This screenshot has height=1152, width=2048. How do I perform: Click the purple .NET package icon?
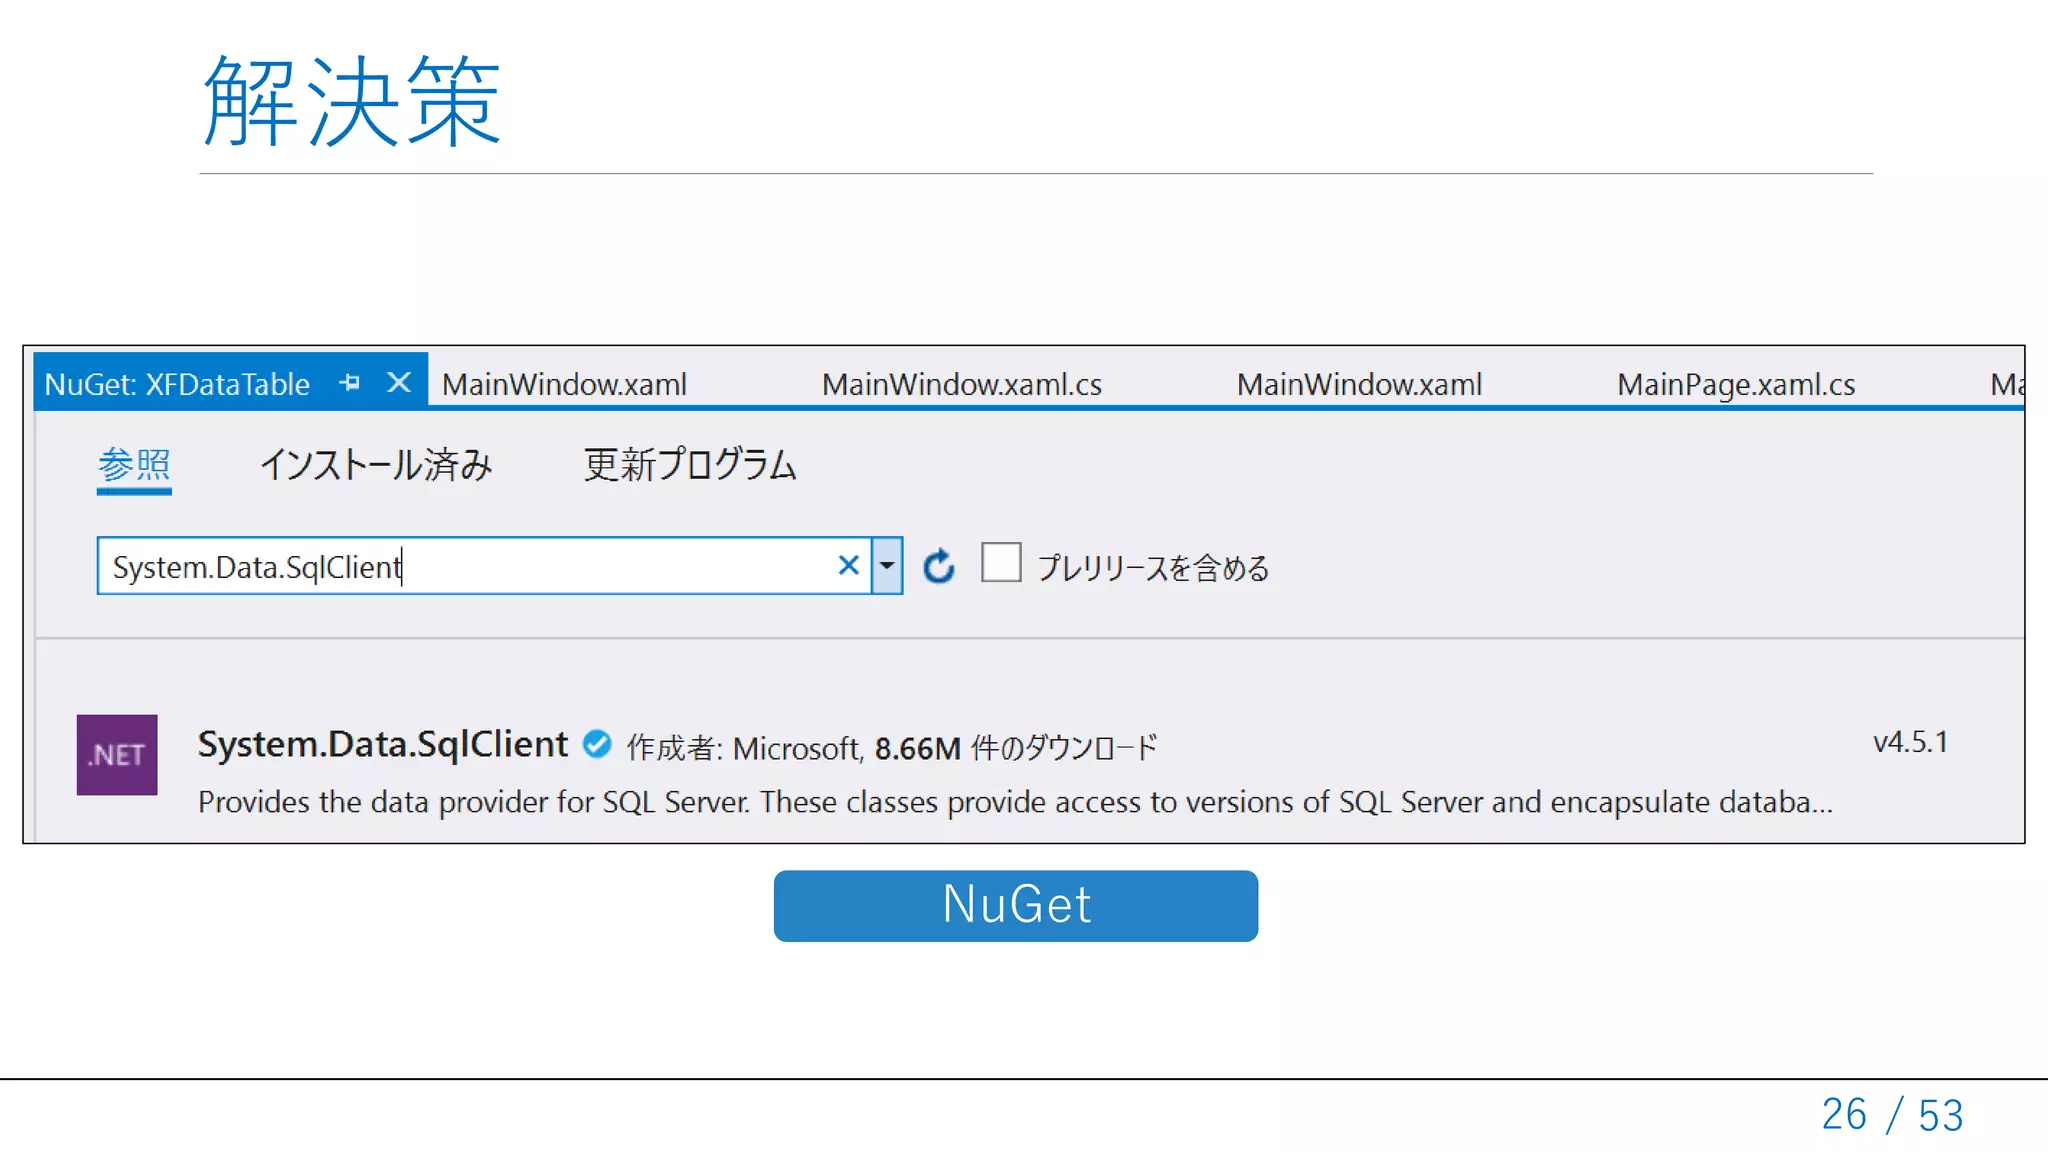point(117,755)
